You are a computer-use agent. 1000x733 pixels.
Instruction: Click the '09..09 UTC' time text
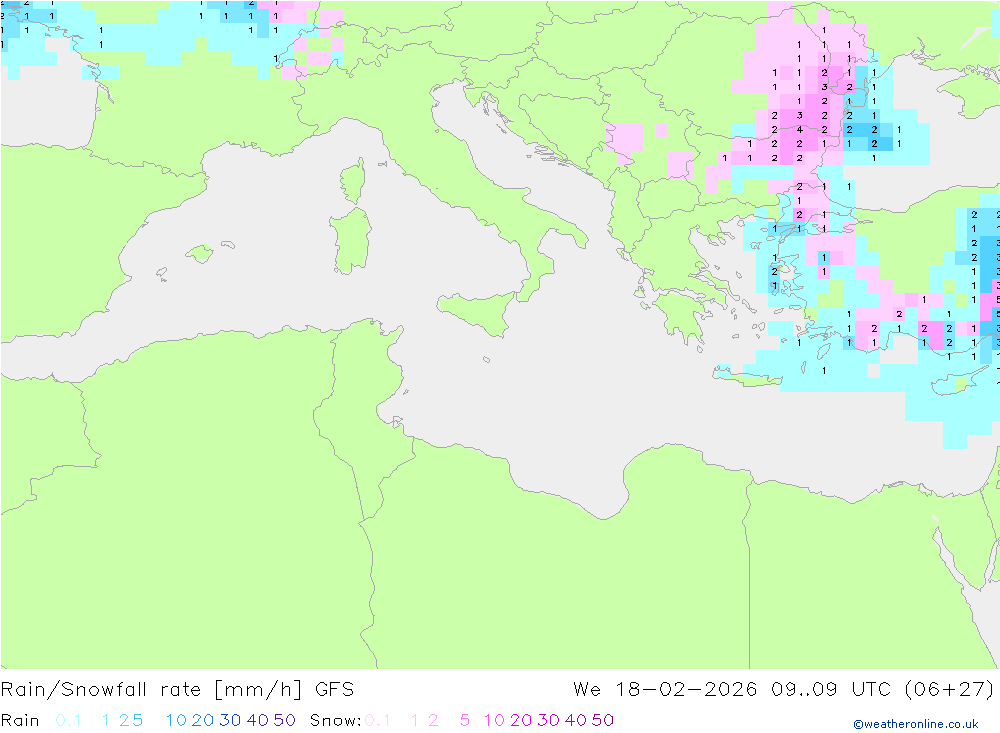click(831, 690)
